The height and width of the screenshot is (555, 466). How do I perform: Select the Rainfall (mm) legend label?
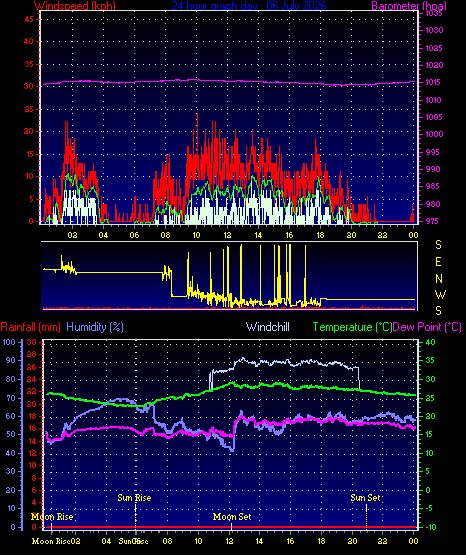coord(30,327)
